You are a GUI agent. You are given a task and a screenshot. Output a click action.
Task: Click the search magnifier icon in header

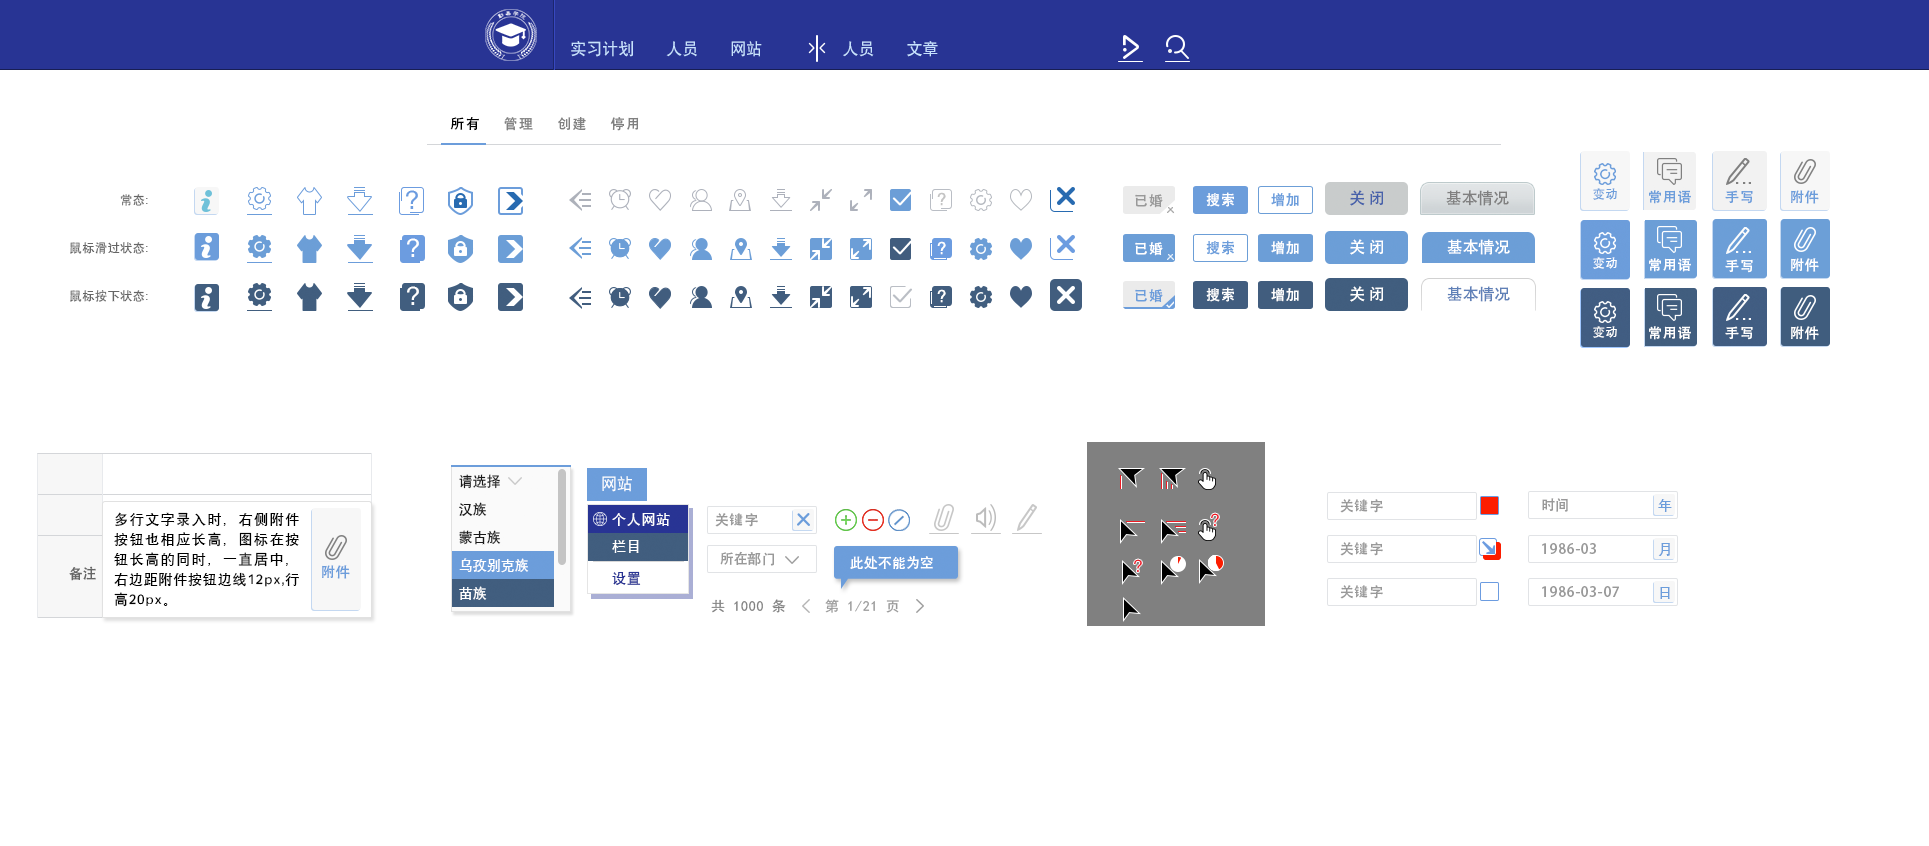tap(1177, 47)
